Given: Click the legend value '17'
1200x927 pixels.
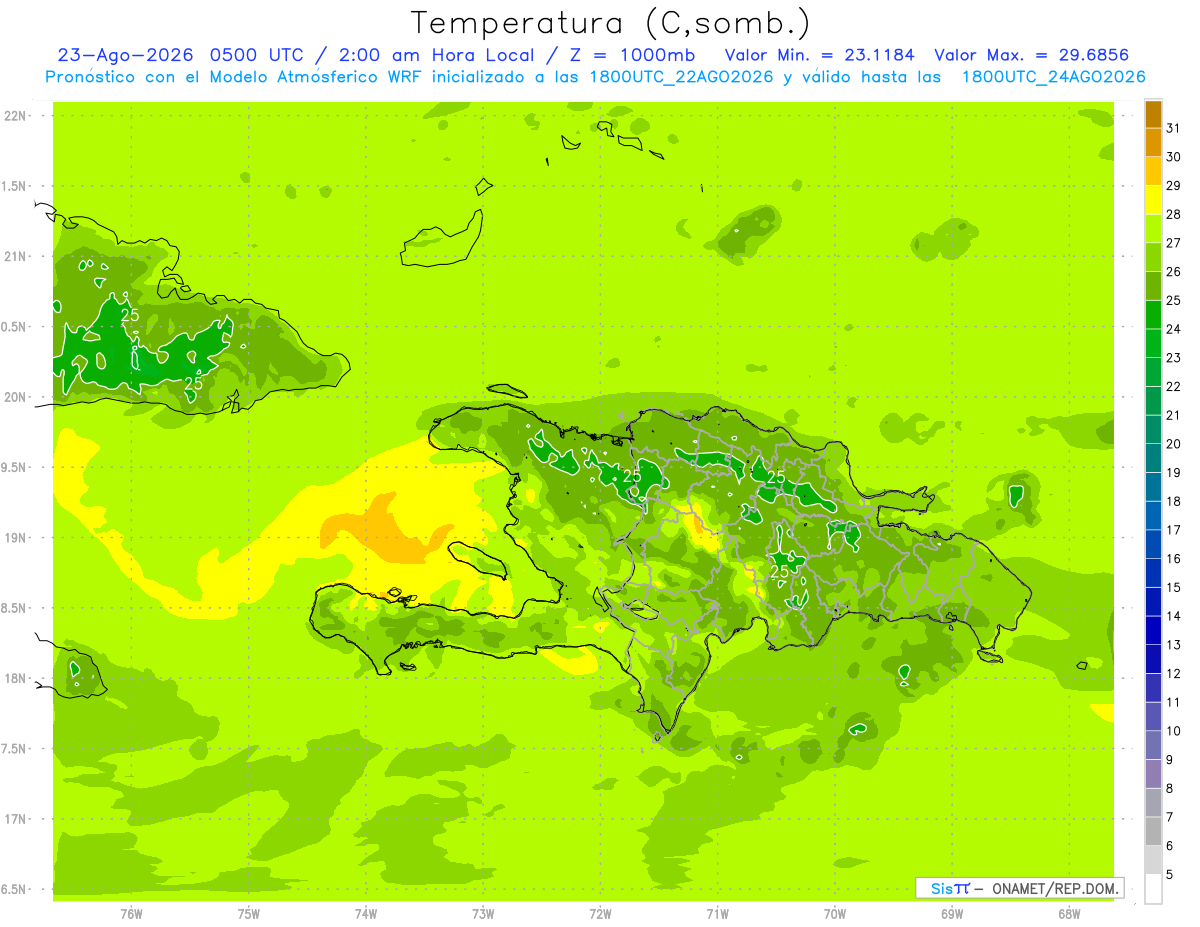Looking at the screenshot, I should coord(1174,530).
